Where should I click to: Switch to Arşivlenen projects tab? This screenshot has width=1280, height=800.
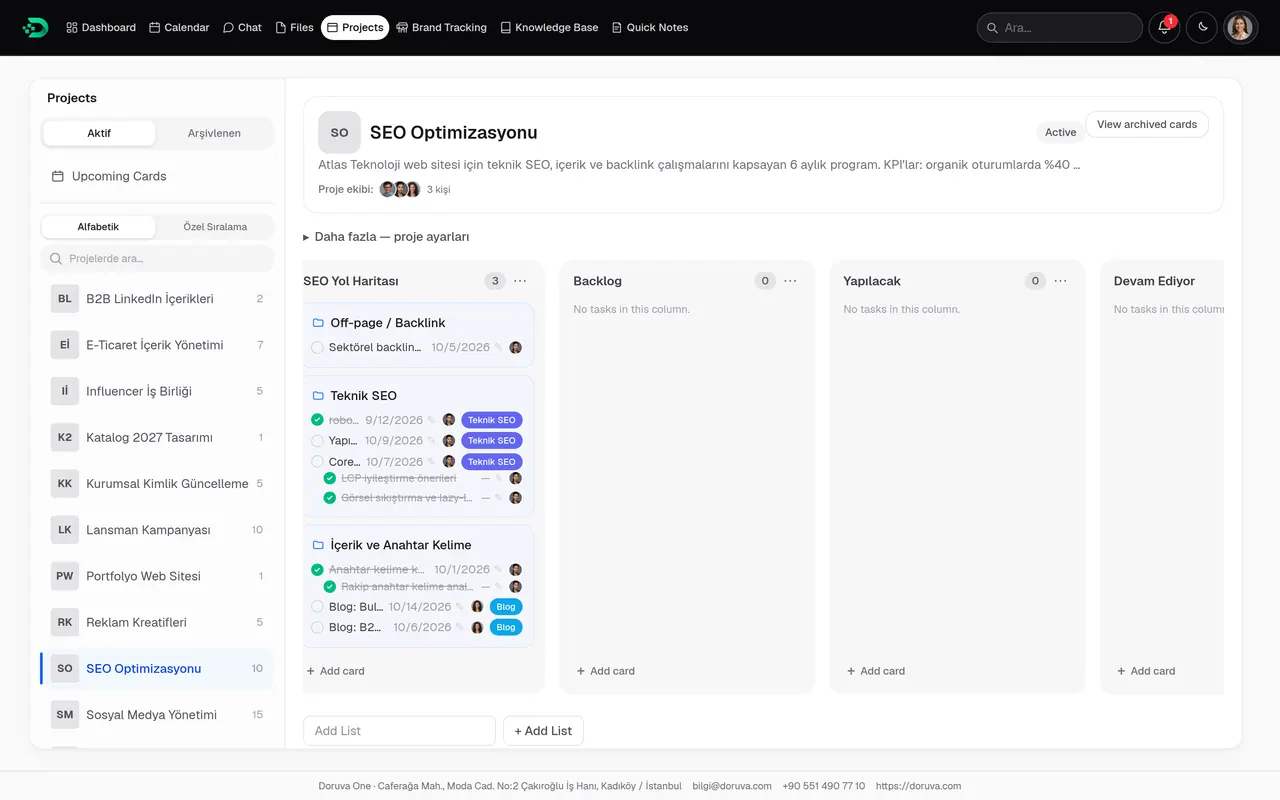coord(214,133)
